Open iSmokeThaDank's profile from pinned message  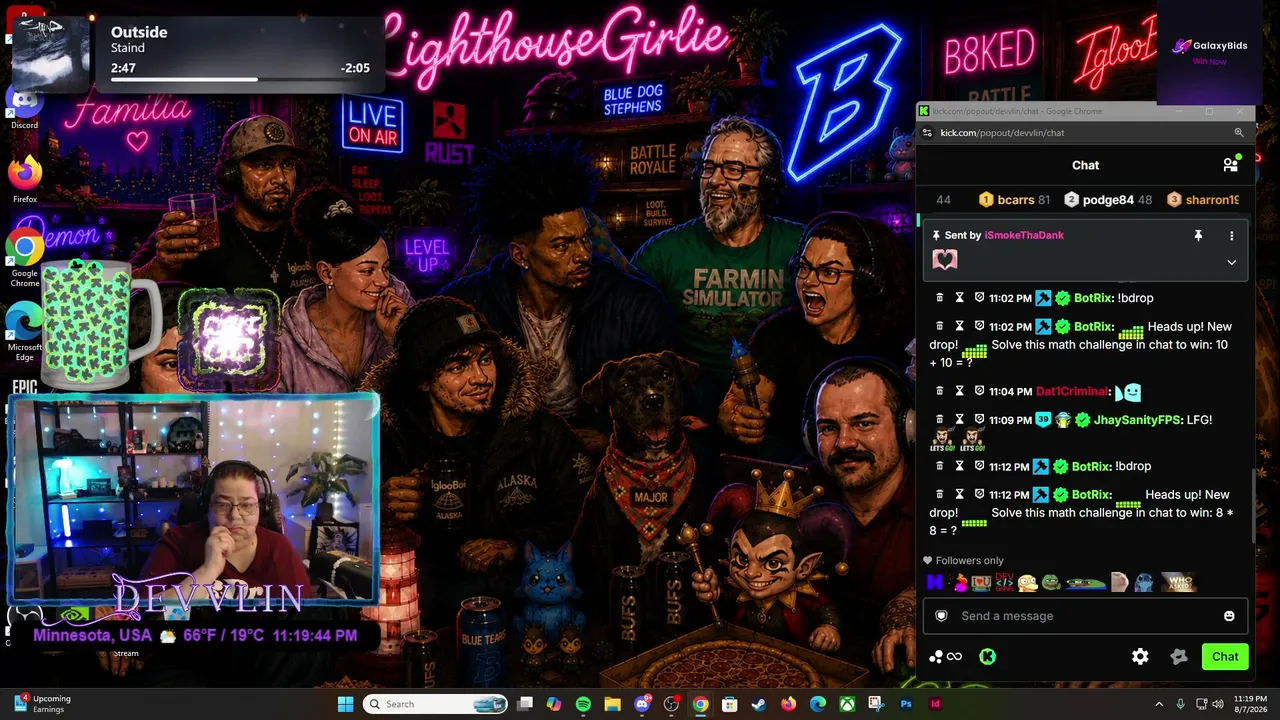tap(1024, 235)
